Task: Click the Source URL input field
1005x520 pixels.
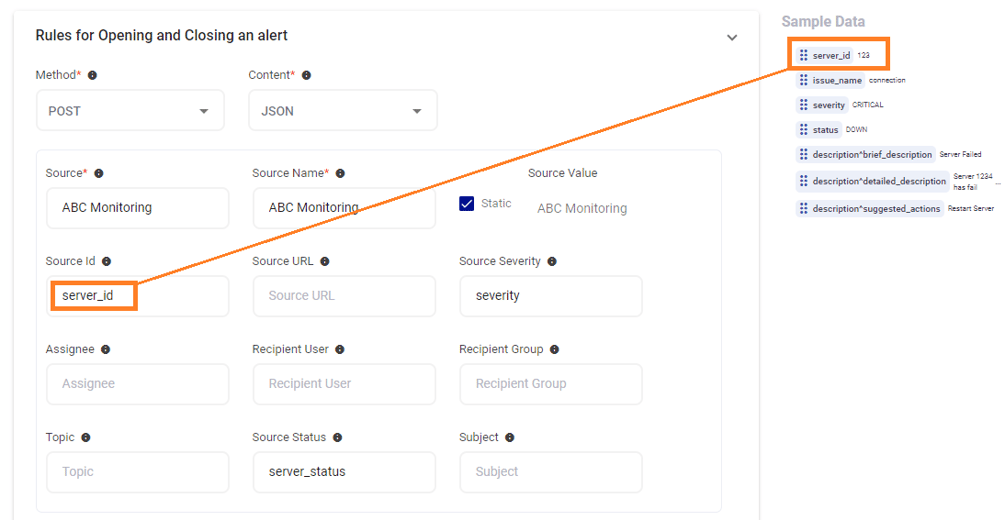Action: point(344,296)
